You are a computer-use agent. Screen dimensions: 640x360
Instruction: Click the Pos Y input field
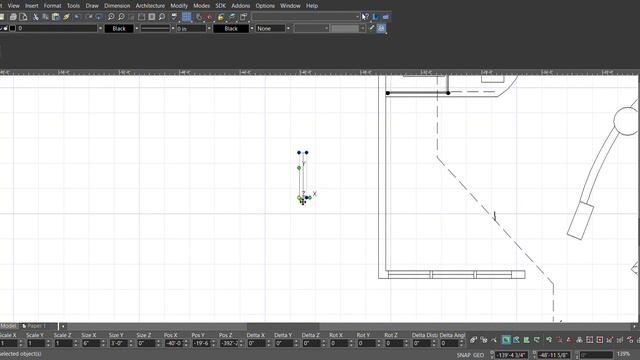click(201, 344)
